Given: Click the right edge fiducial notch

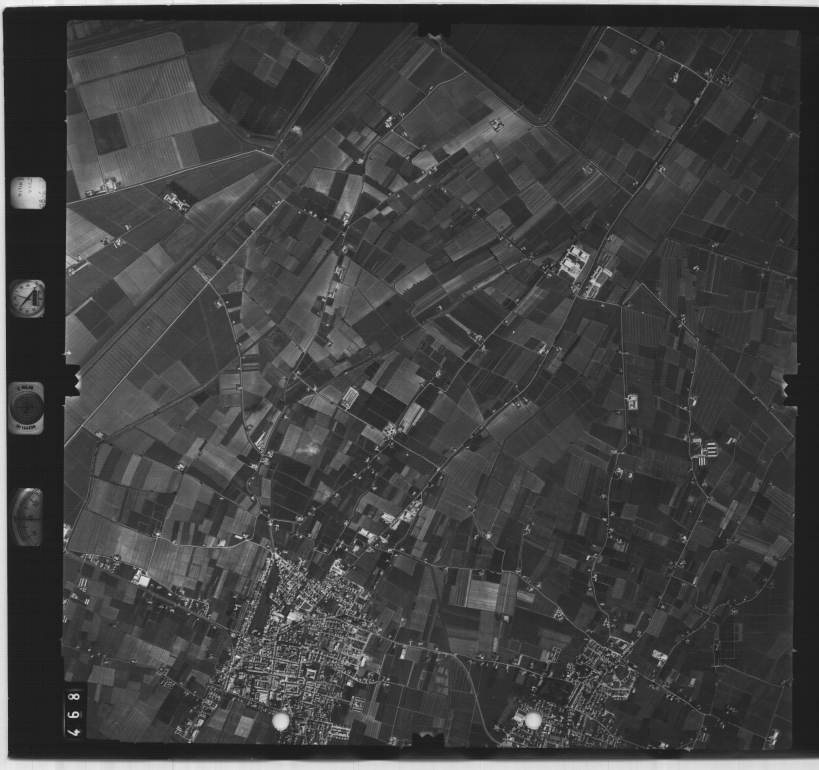Looking at the screenshot, I should [791, 388].
